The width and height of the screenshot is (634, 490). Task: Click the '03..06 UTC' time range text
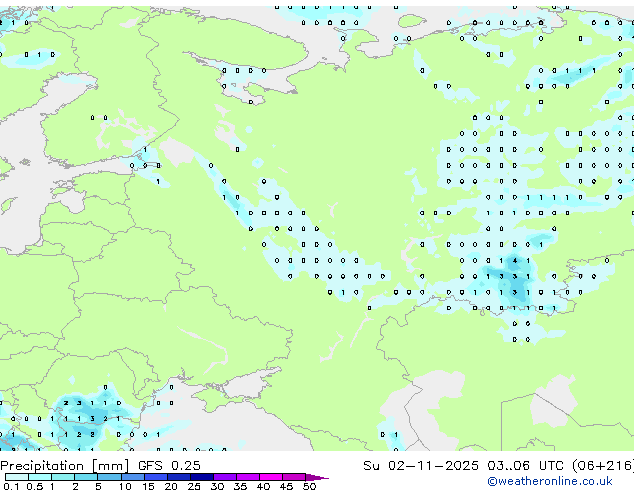(x=525, y=466)
